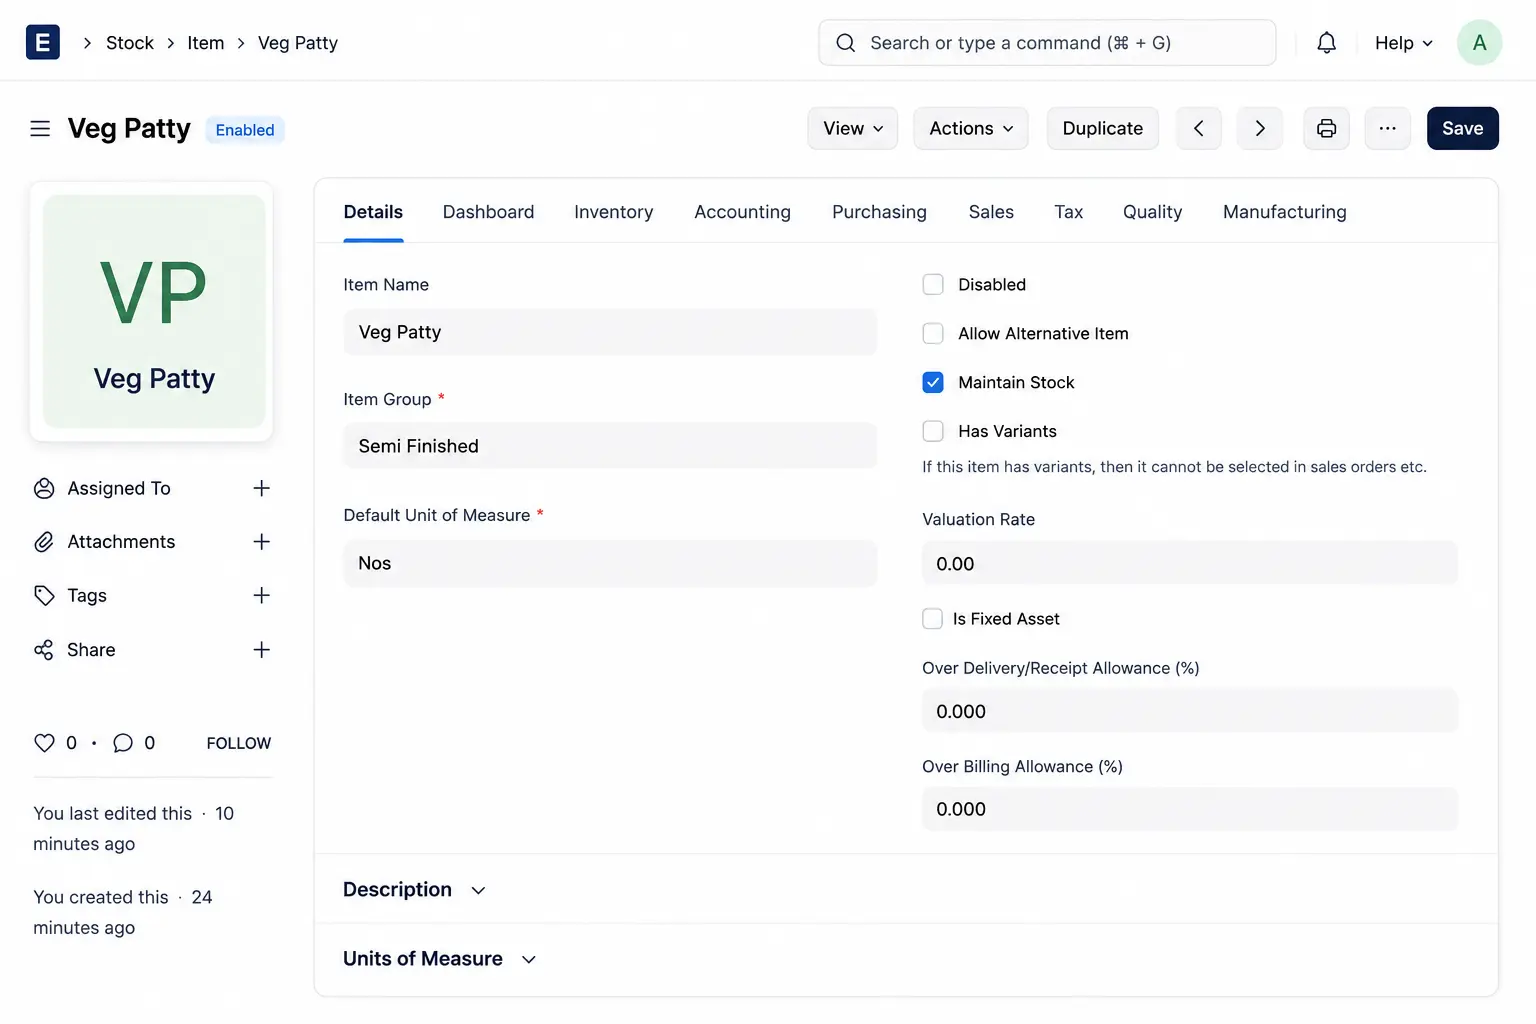The width and height of the screenshot is (1536, 1024).
Task: Expand the Description section
Action: pos(415,890)
